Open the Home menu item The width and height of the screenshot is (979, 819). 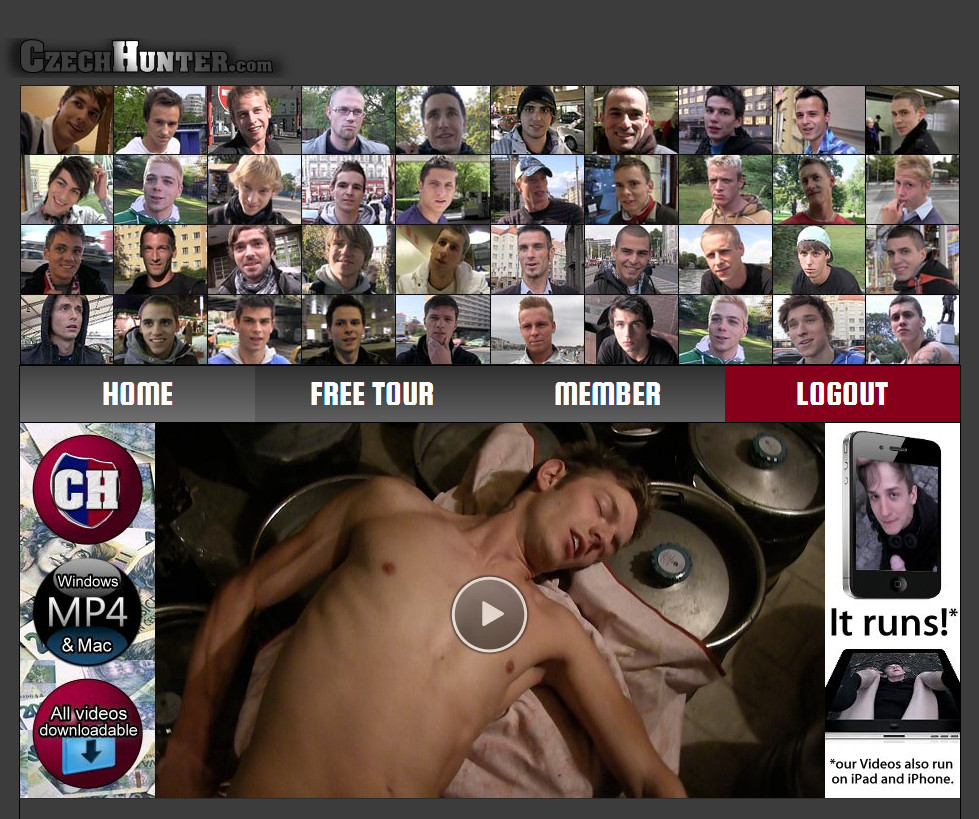point(137,394)
